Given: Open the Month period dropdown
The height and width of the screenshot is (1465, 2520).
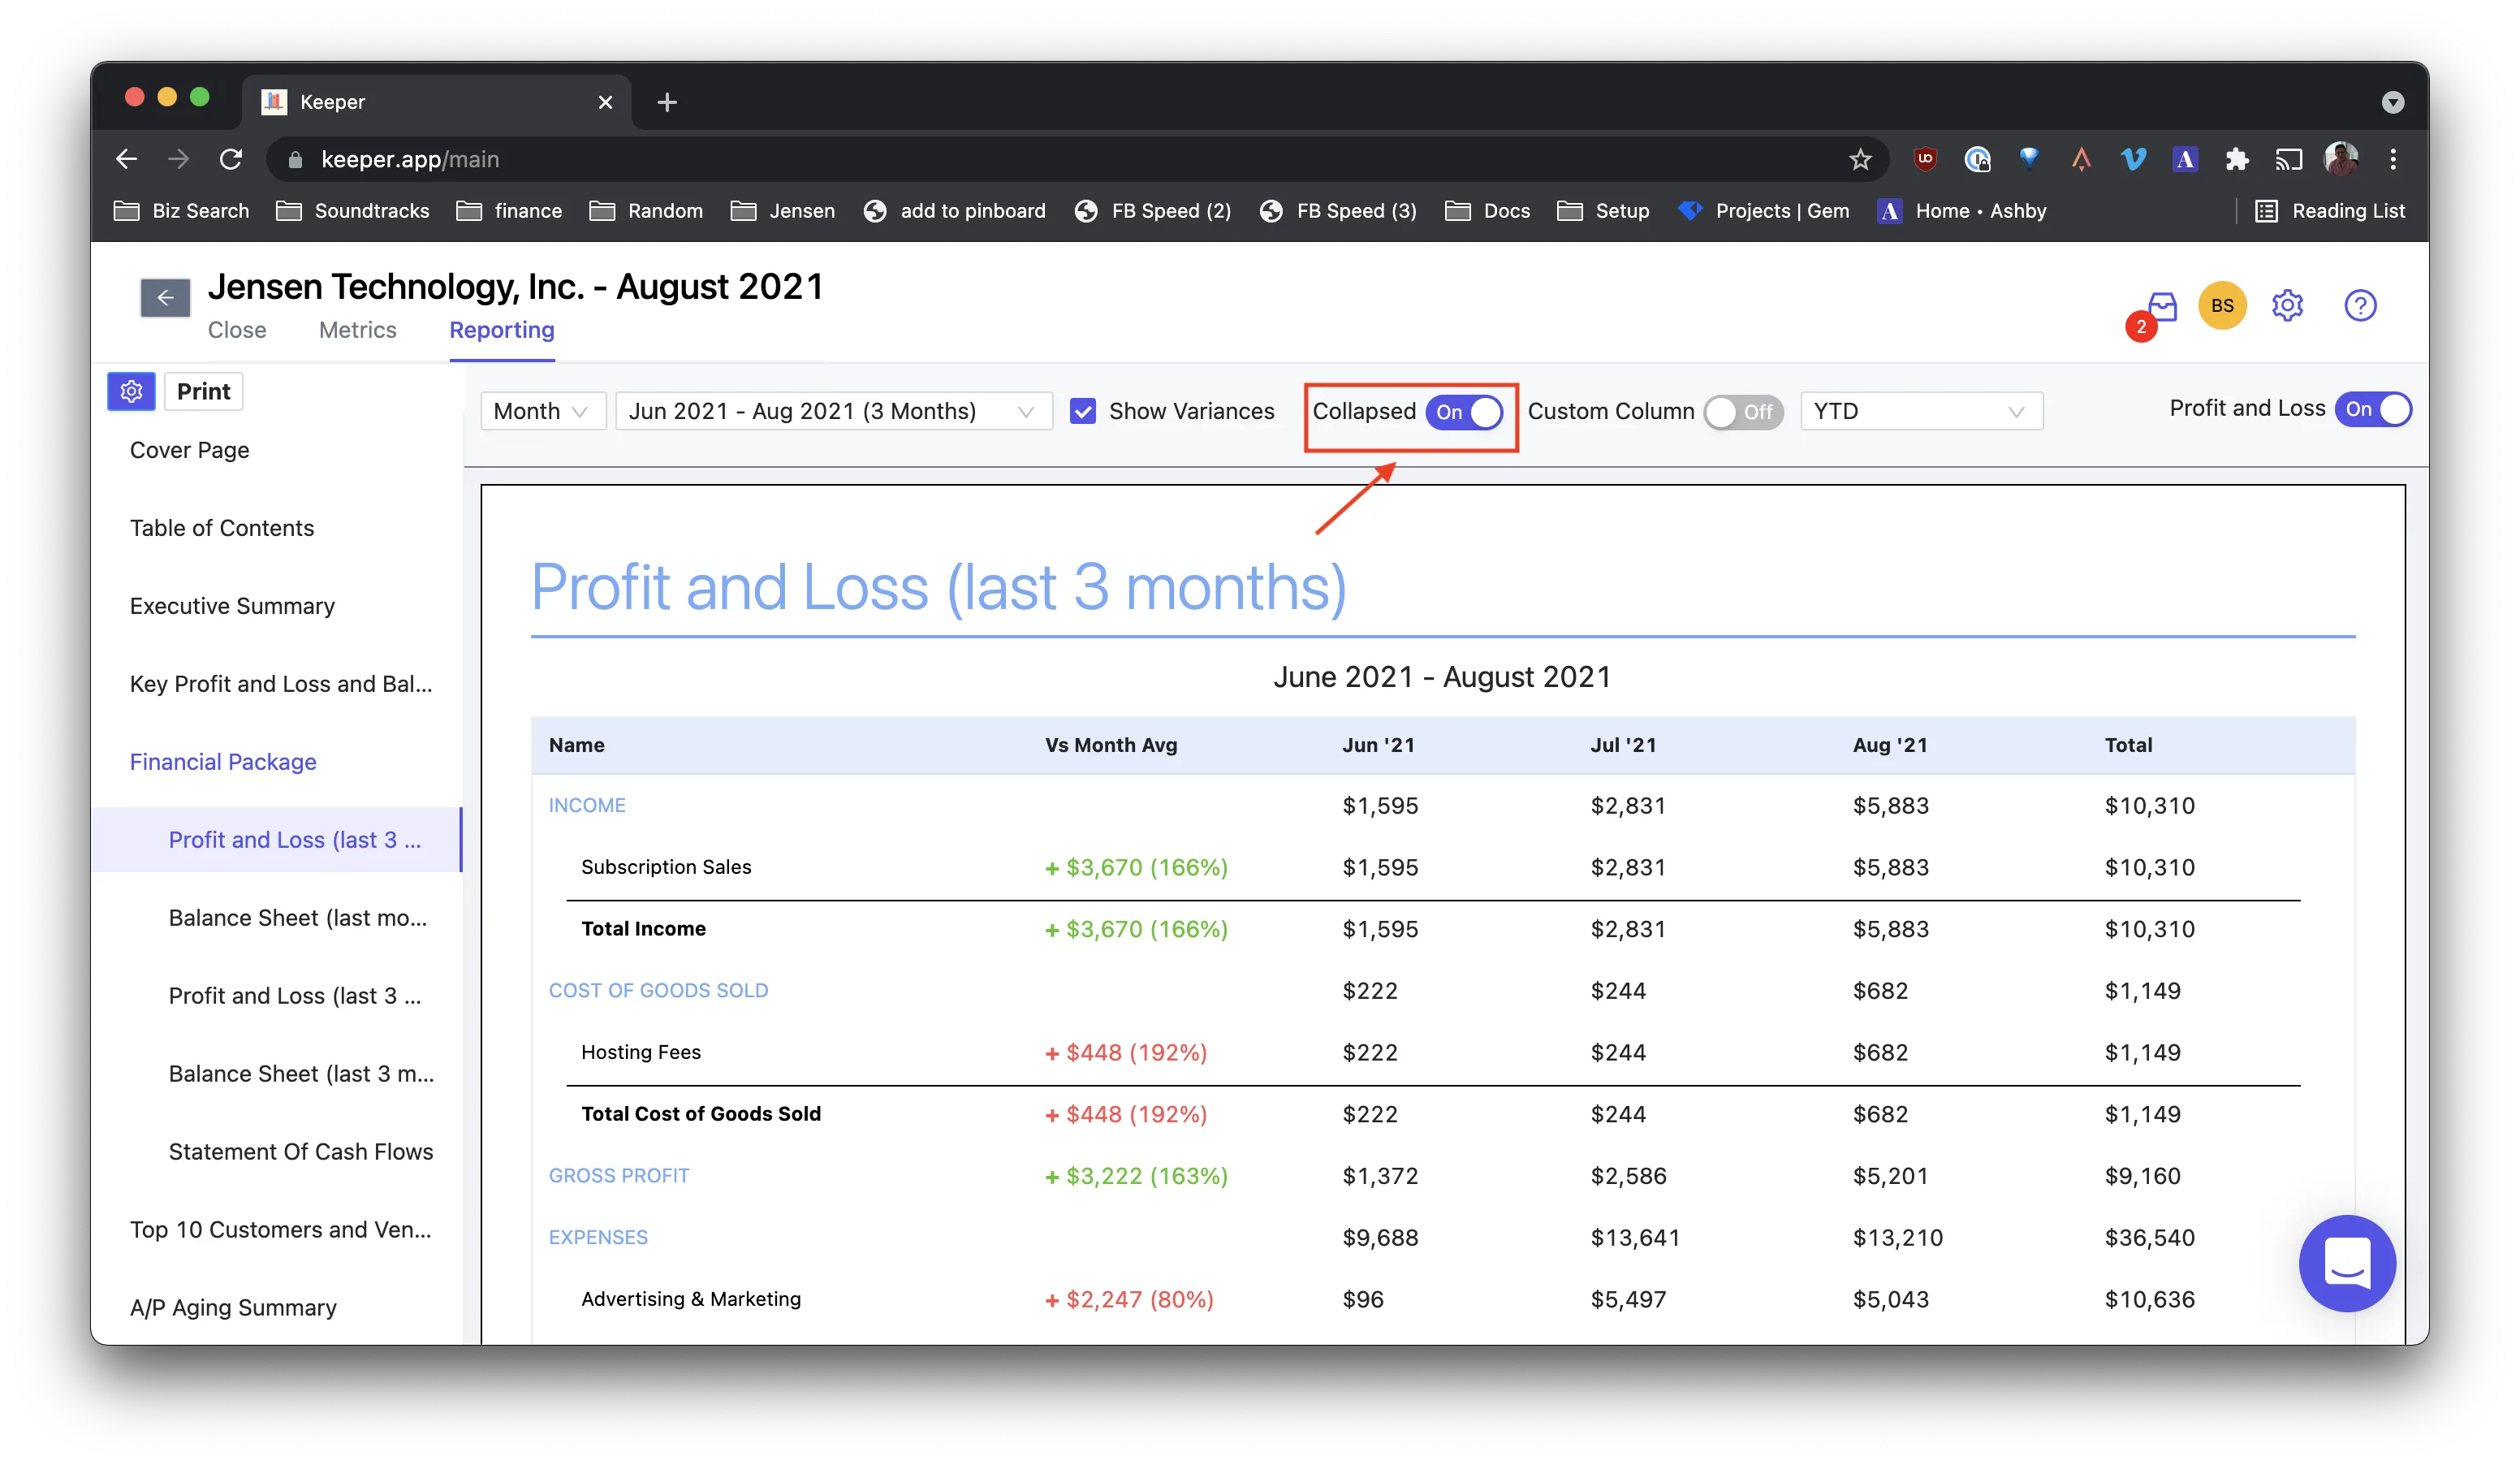Looking at the screenshot, I should coord(542,411).
